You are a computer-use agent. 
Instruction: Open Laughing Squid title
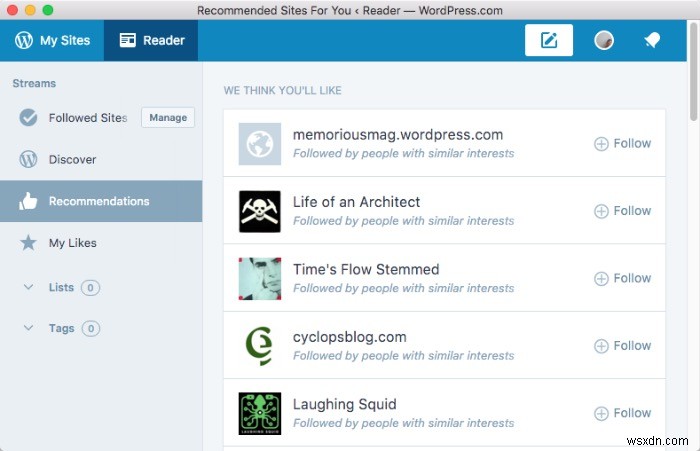pos(345,404)
